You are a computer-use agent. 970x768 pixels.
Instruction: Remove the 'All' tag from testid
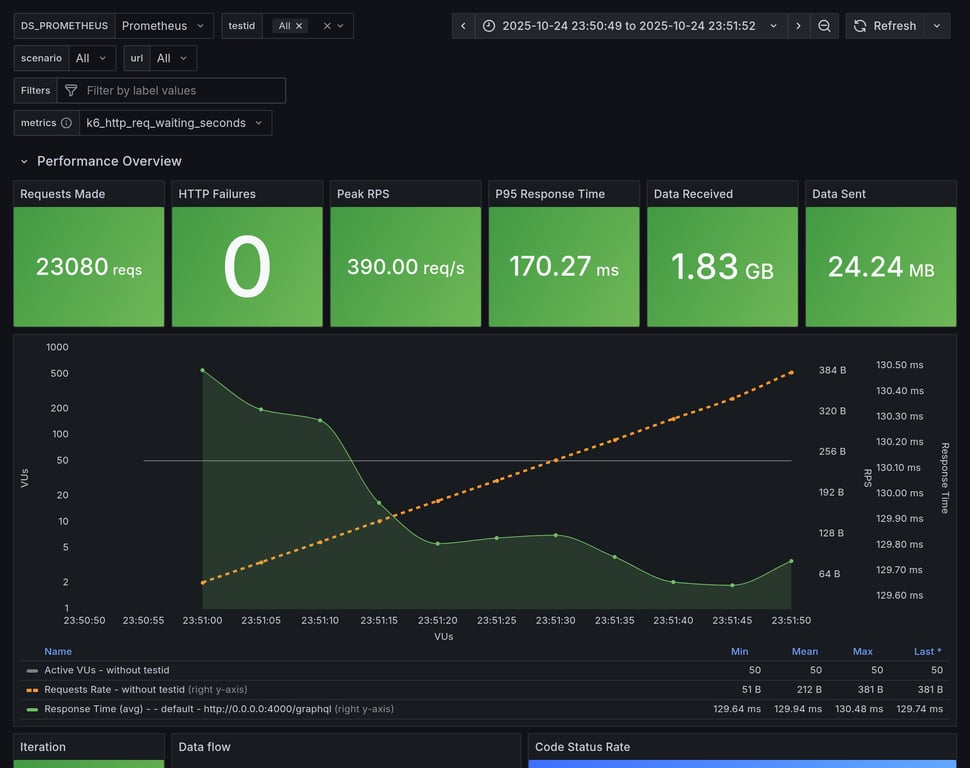(299, 26)
